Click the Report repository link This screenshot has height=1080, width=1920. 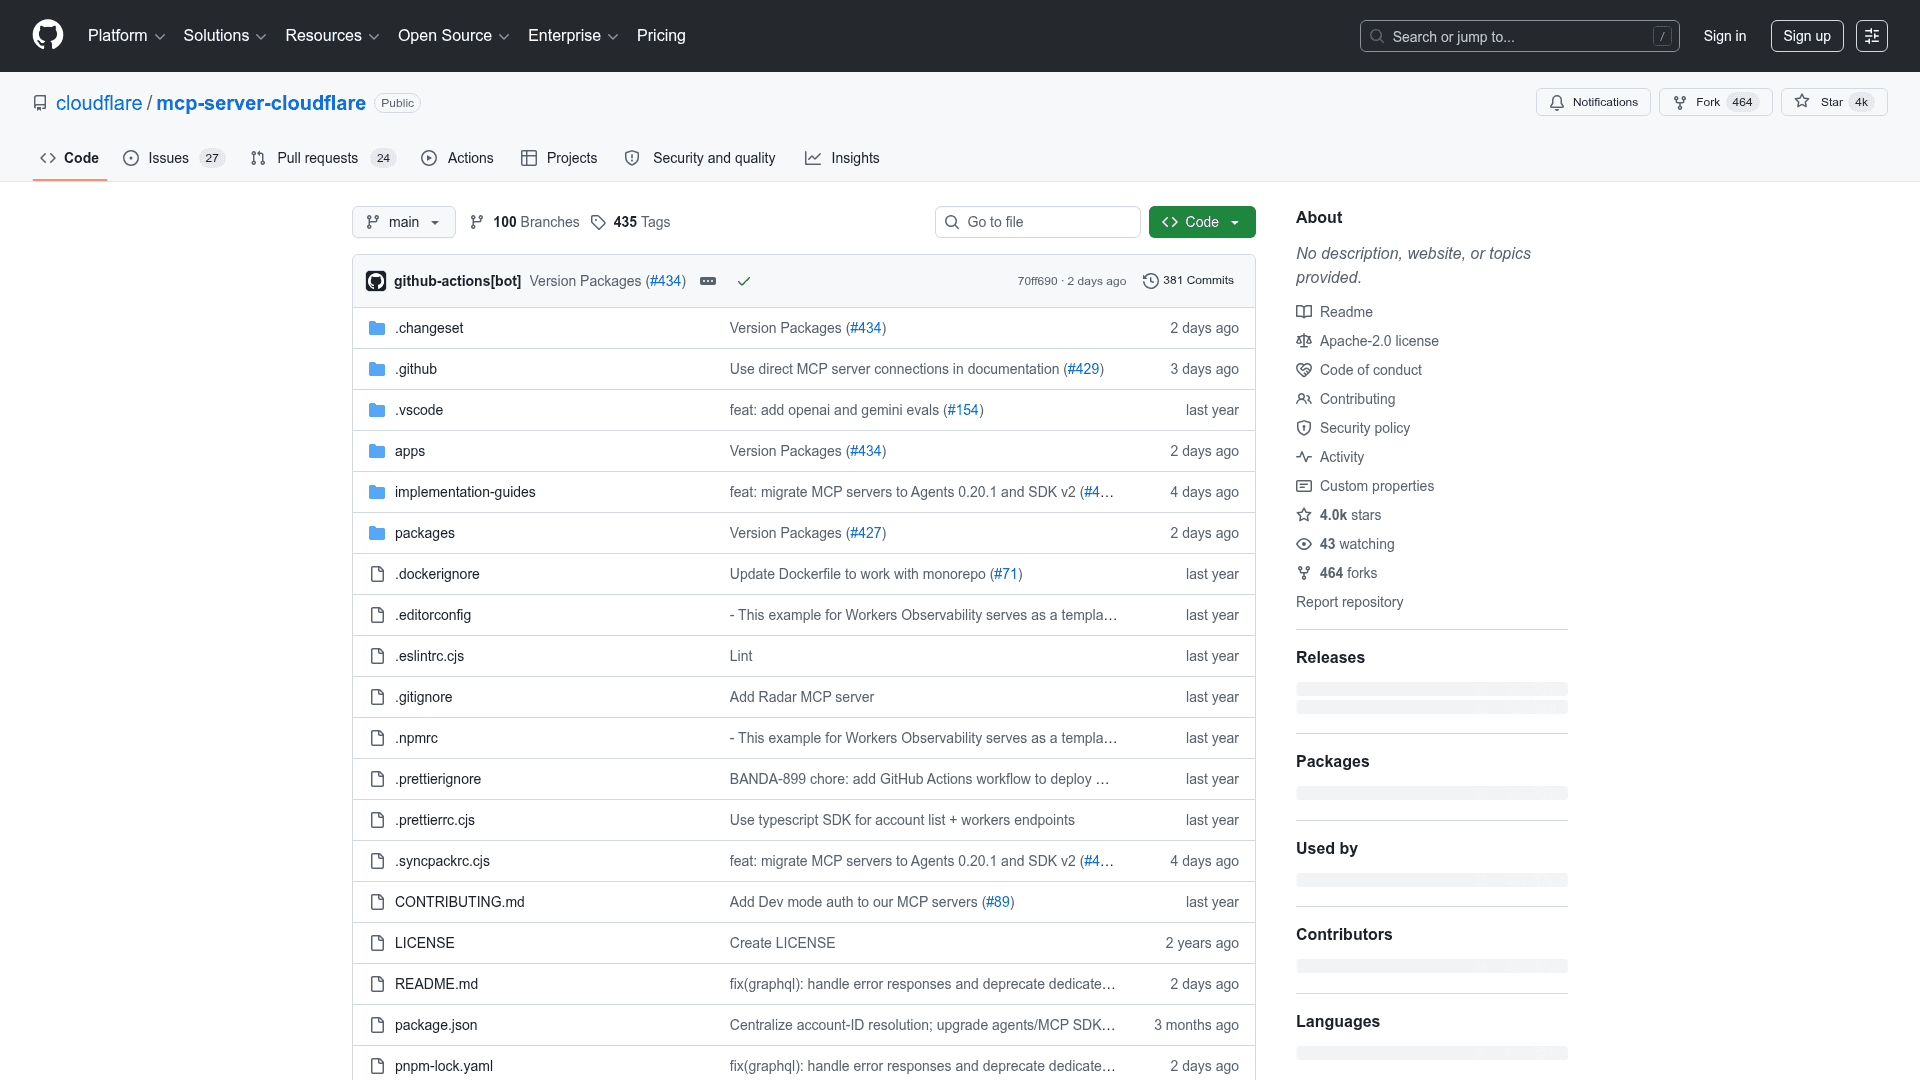1349,602
